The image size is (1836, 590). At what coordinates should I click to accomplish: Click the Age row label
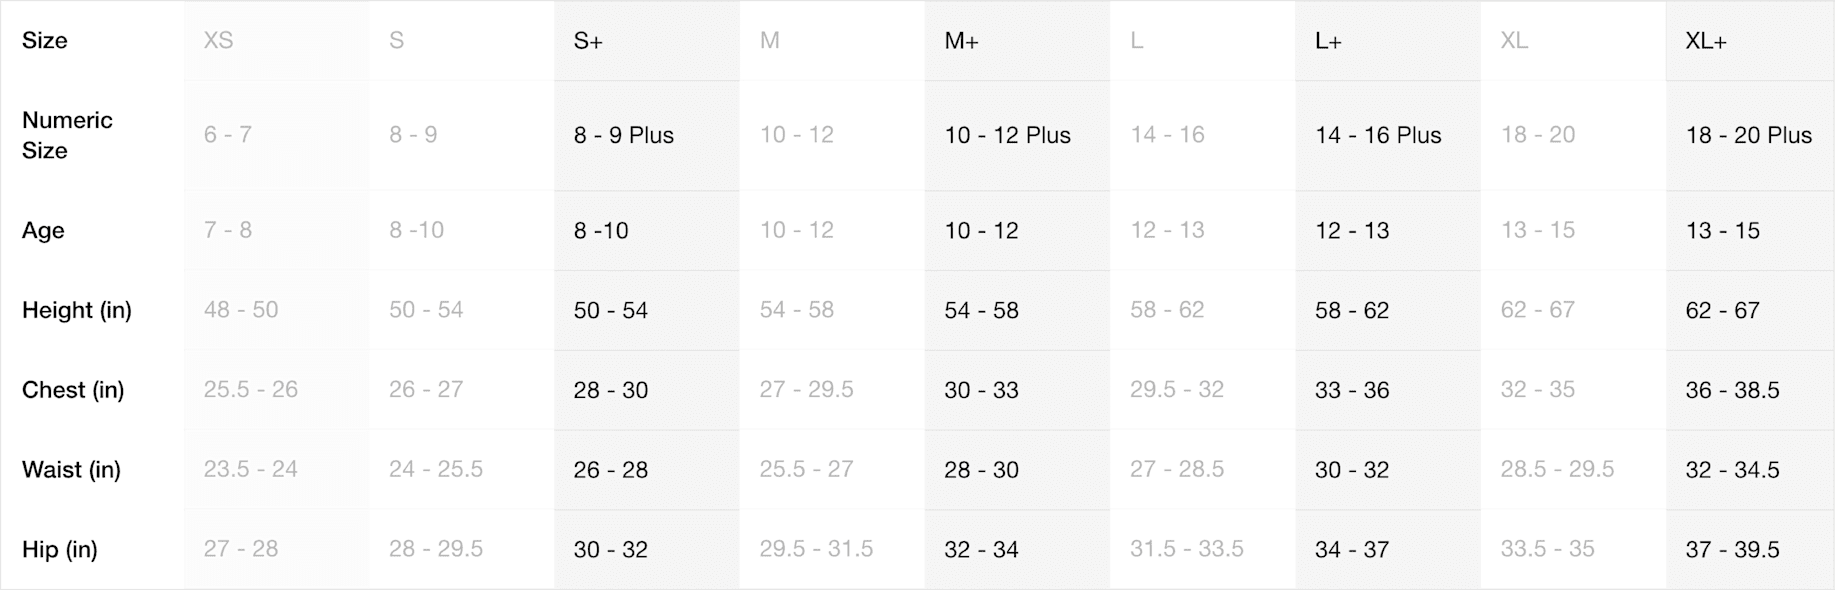[43, 231]
